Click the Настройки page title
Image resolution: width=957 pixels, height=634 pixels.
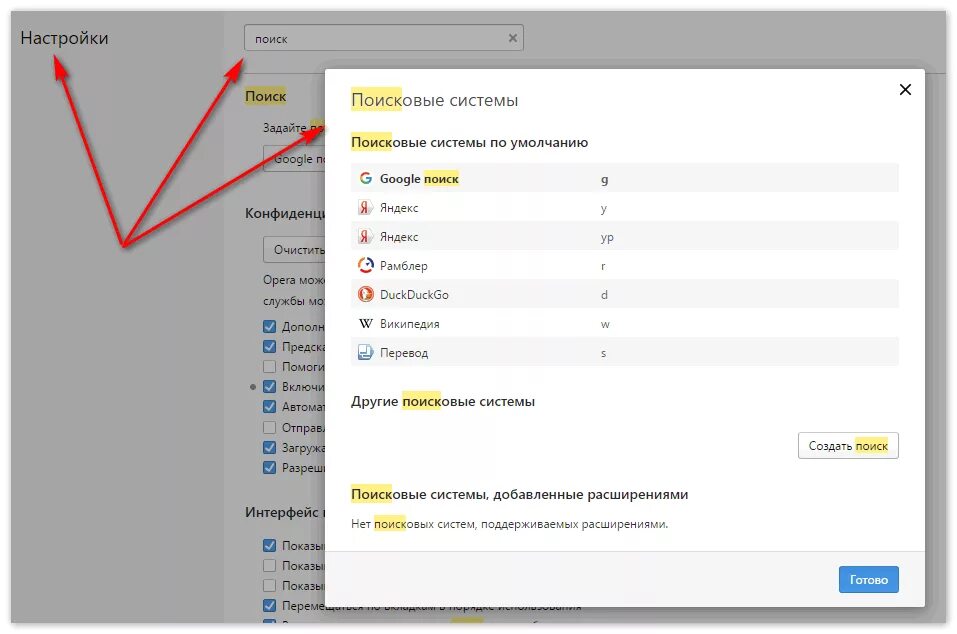click(x=64, y=38)
